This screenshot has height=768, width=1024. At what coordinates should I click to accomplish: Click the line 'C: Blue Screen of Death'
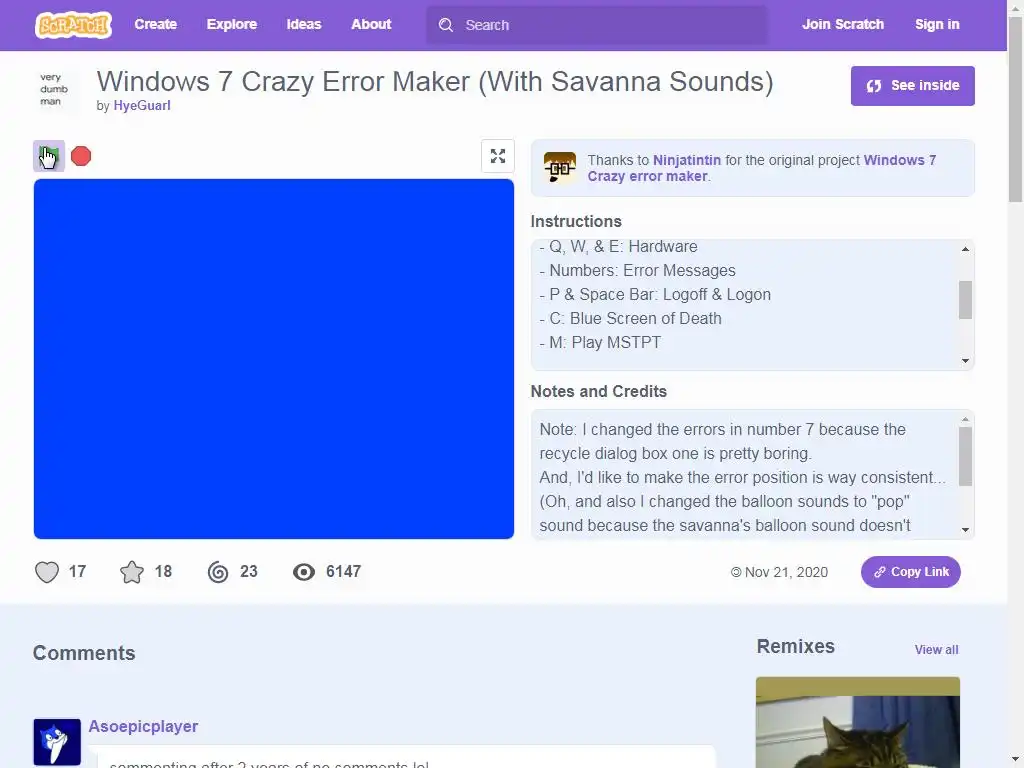(631, 319)
